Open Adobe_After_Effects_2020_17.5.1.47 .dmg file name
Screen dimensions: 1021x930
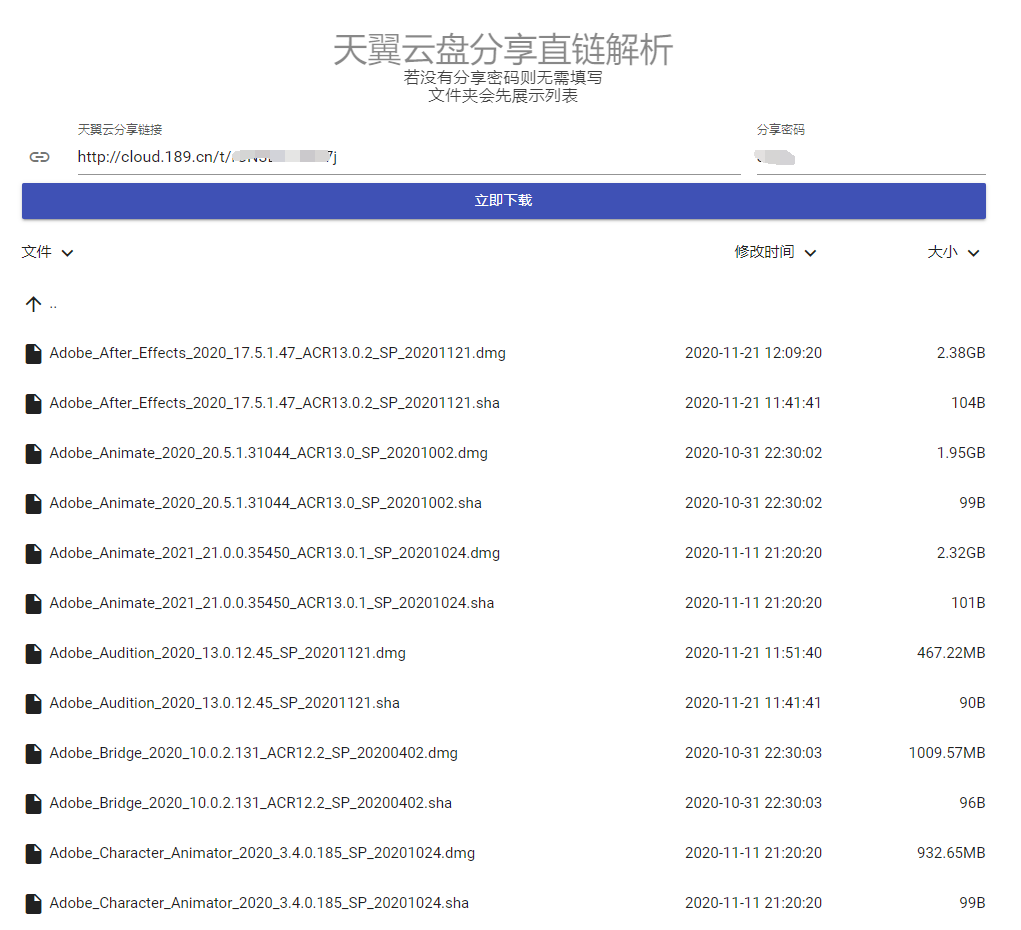277,353
